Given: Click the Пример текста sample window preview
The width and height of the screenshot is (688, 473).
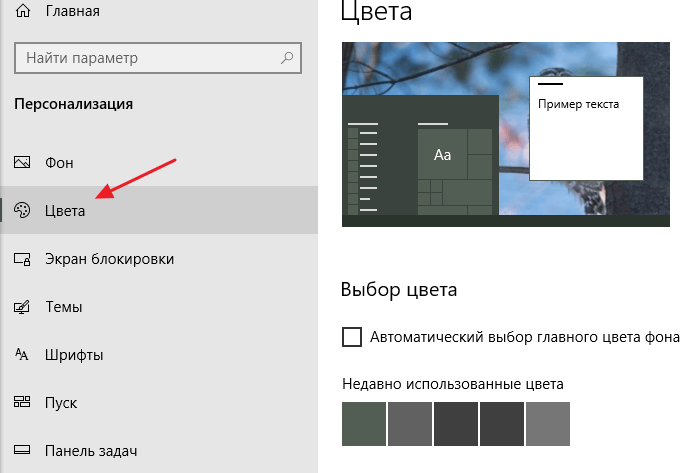Looking at the screenshot, I should [x=586, y=128].
